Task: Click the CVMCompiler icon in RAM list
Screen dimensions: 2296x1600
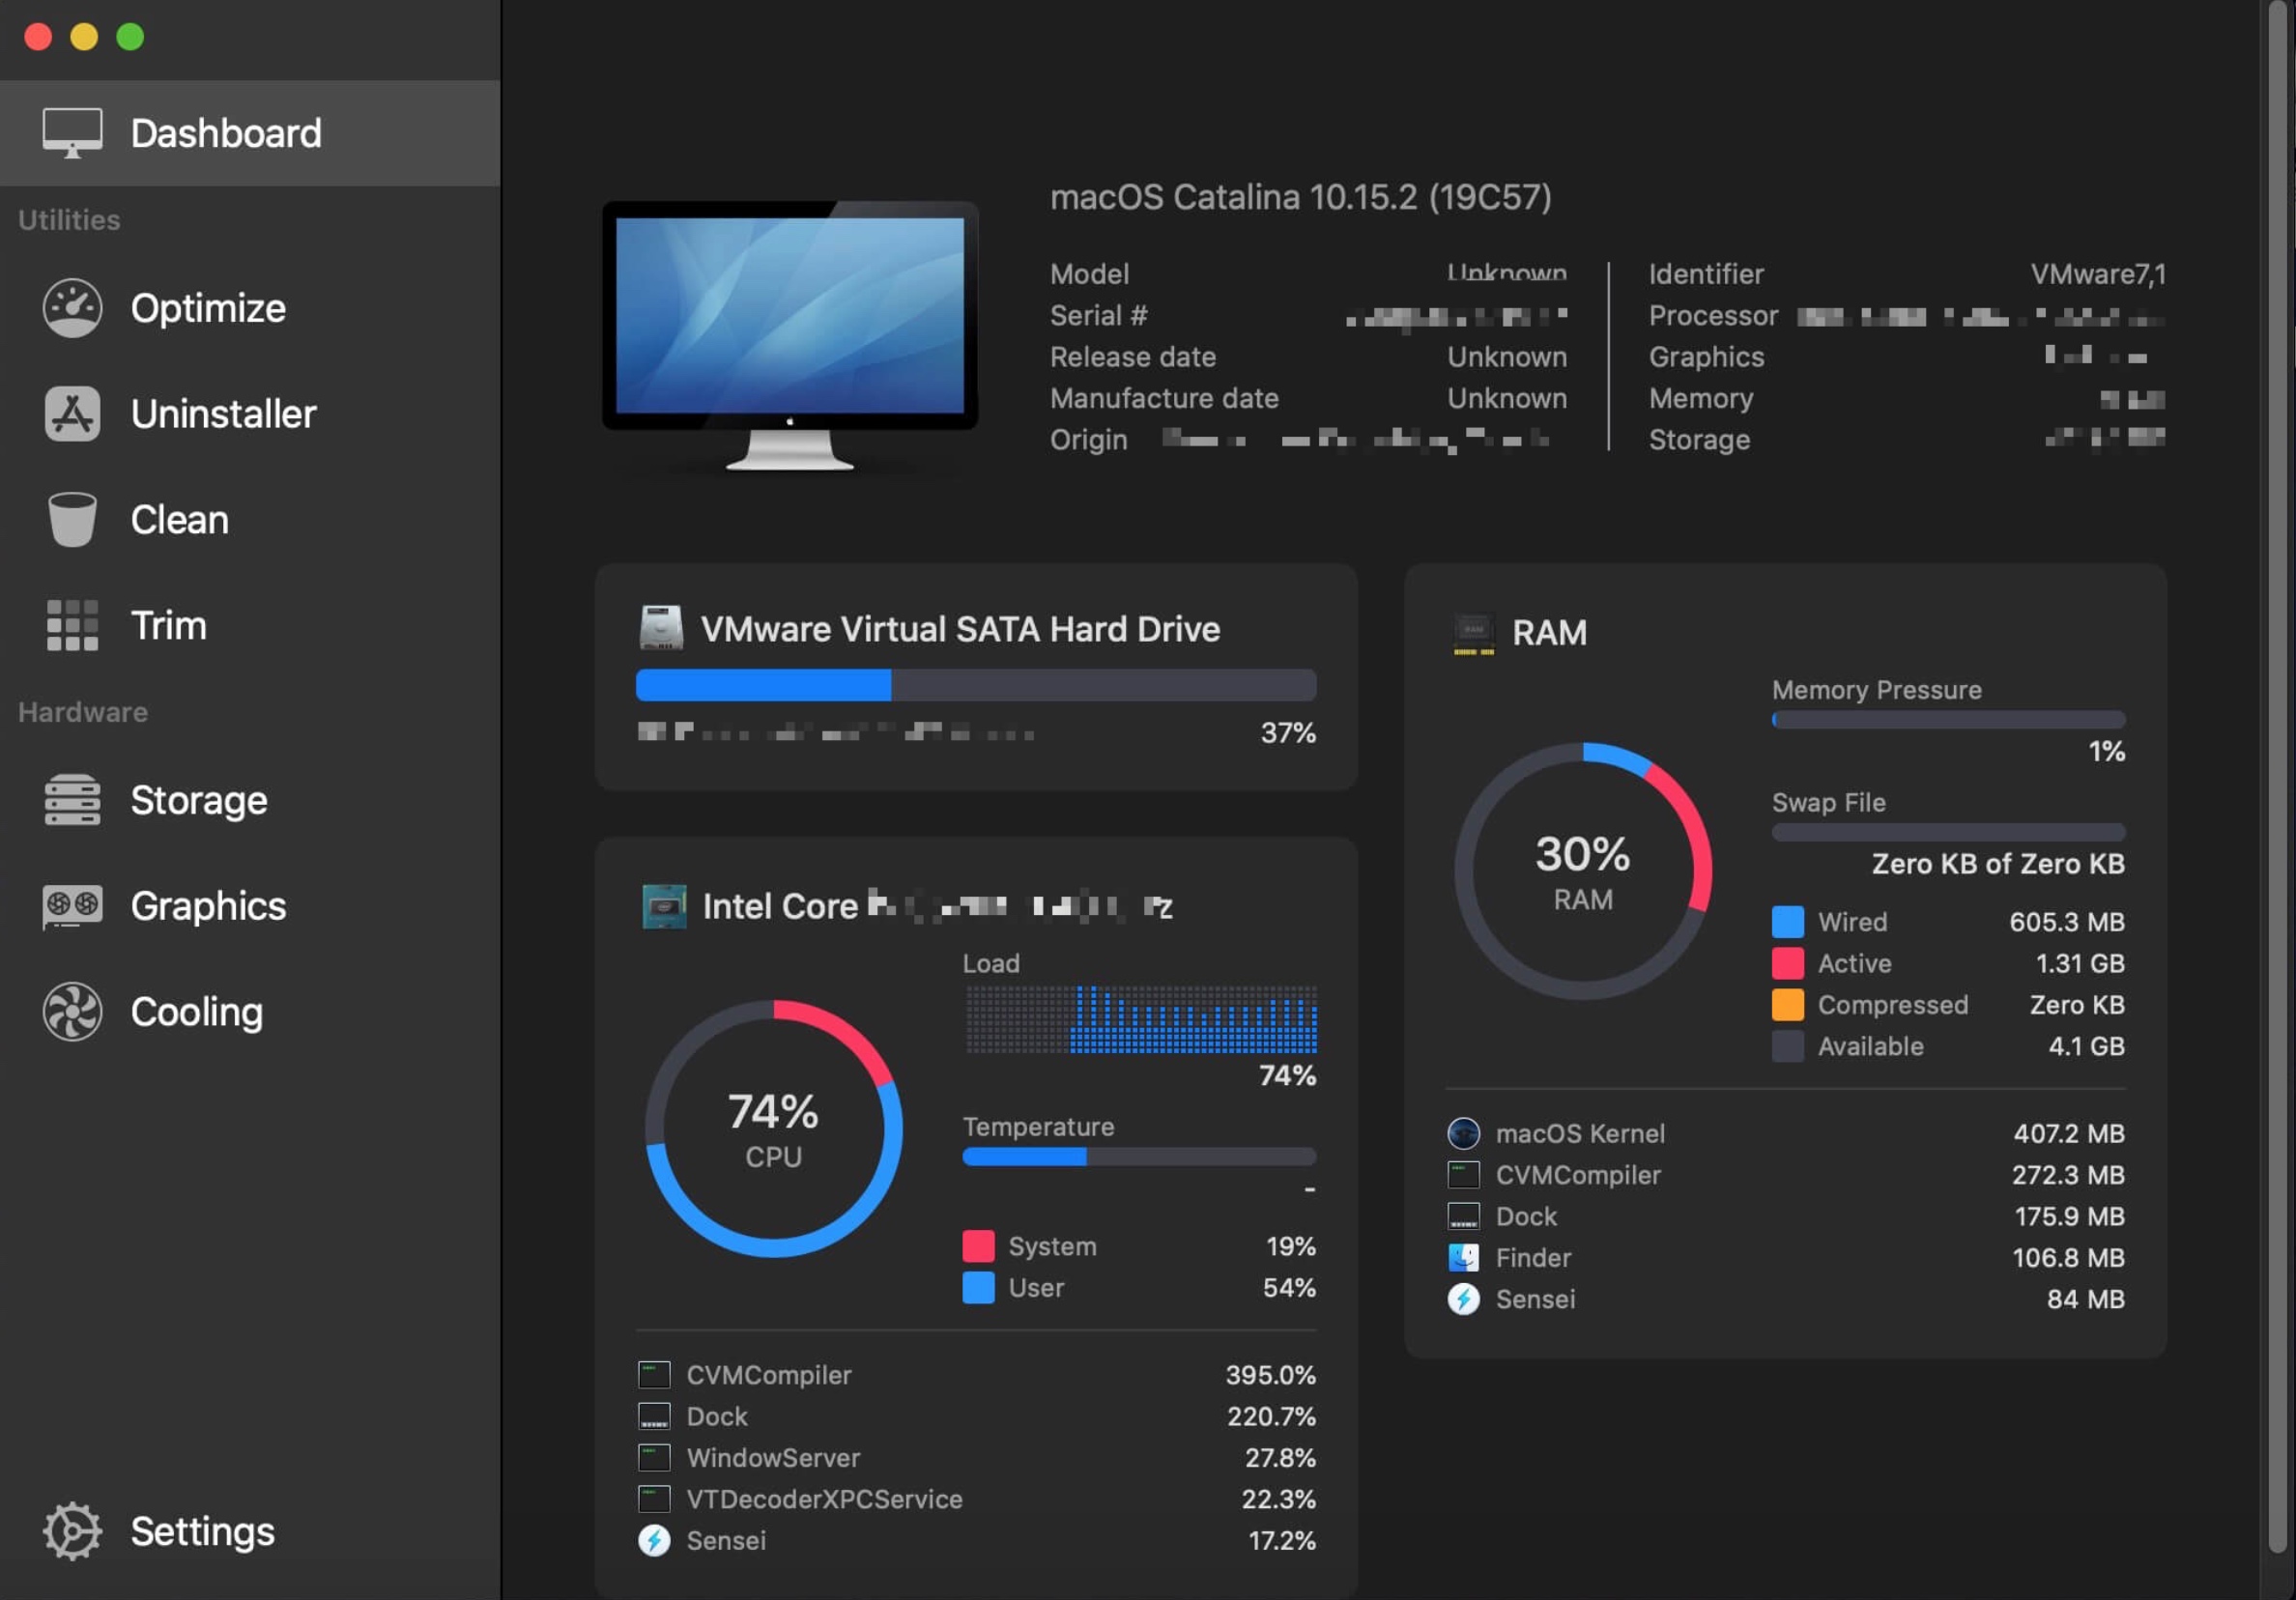Action: click(1463, 1175)
